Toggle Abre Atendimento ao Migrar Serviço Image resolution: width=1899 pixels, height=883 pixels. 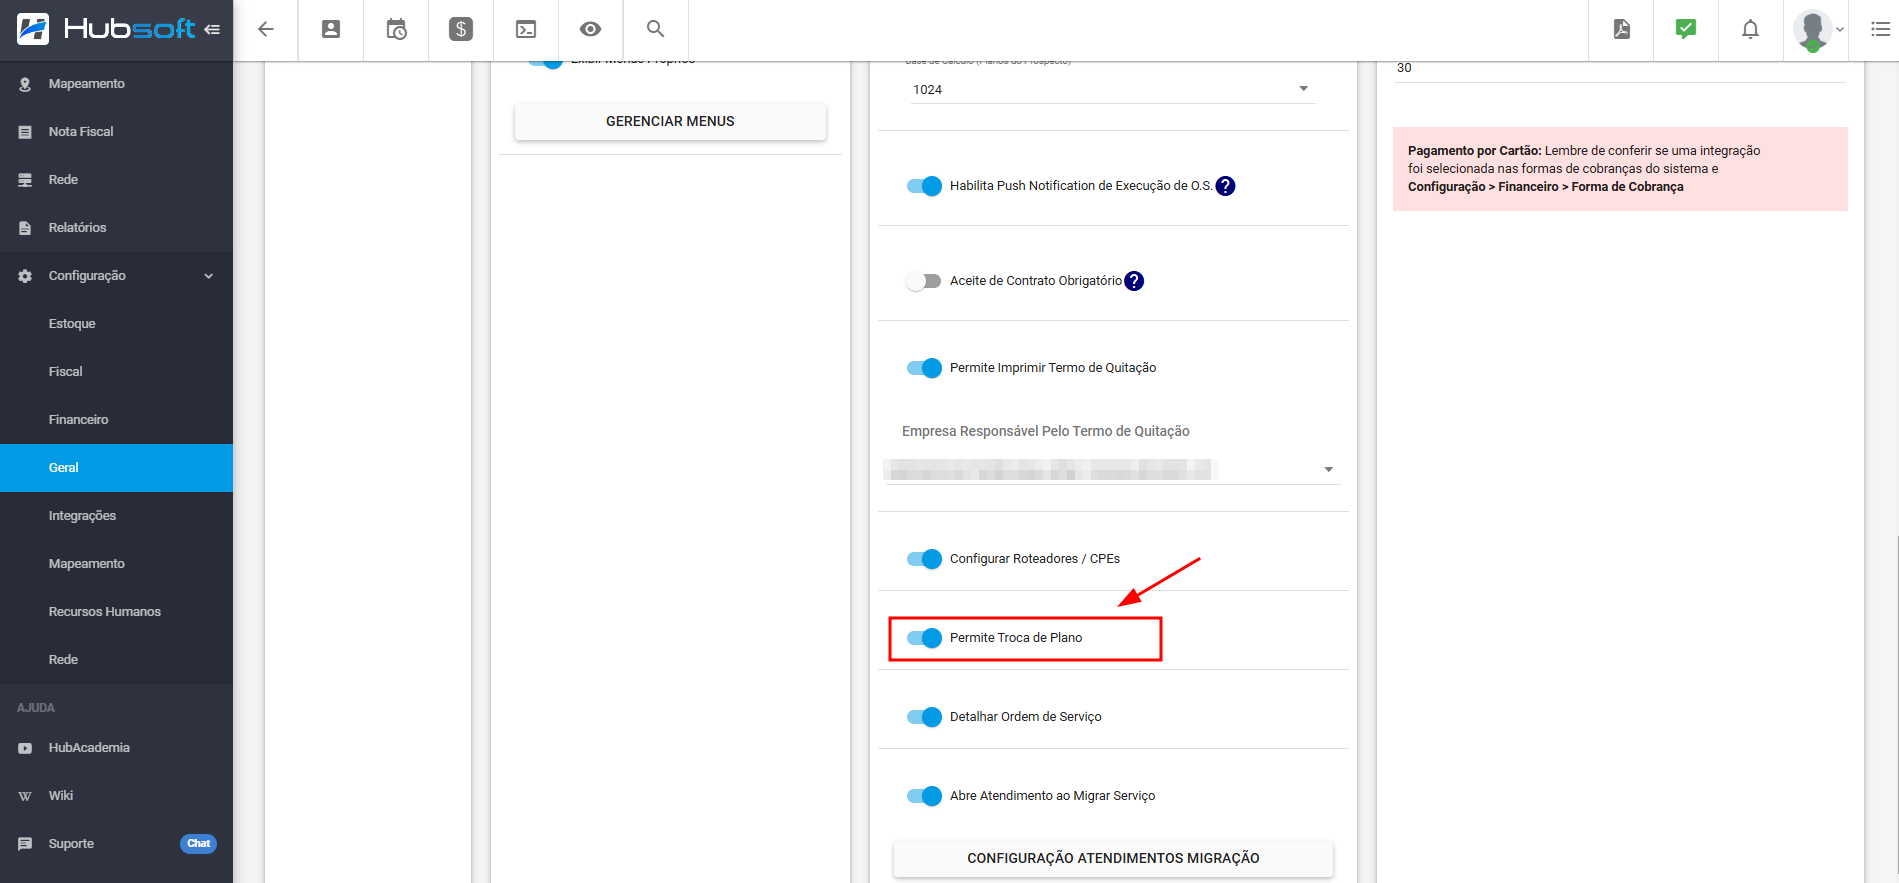(924, 796)
